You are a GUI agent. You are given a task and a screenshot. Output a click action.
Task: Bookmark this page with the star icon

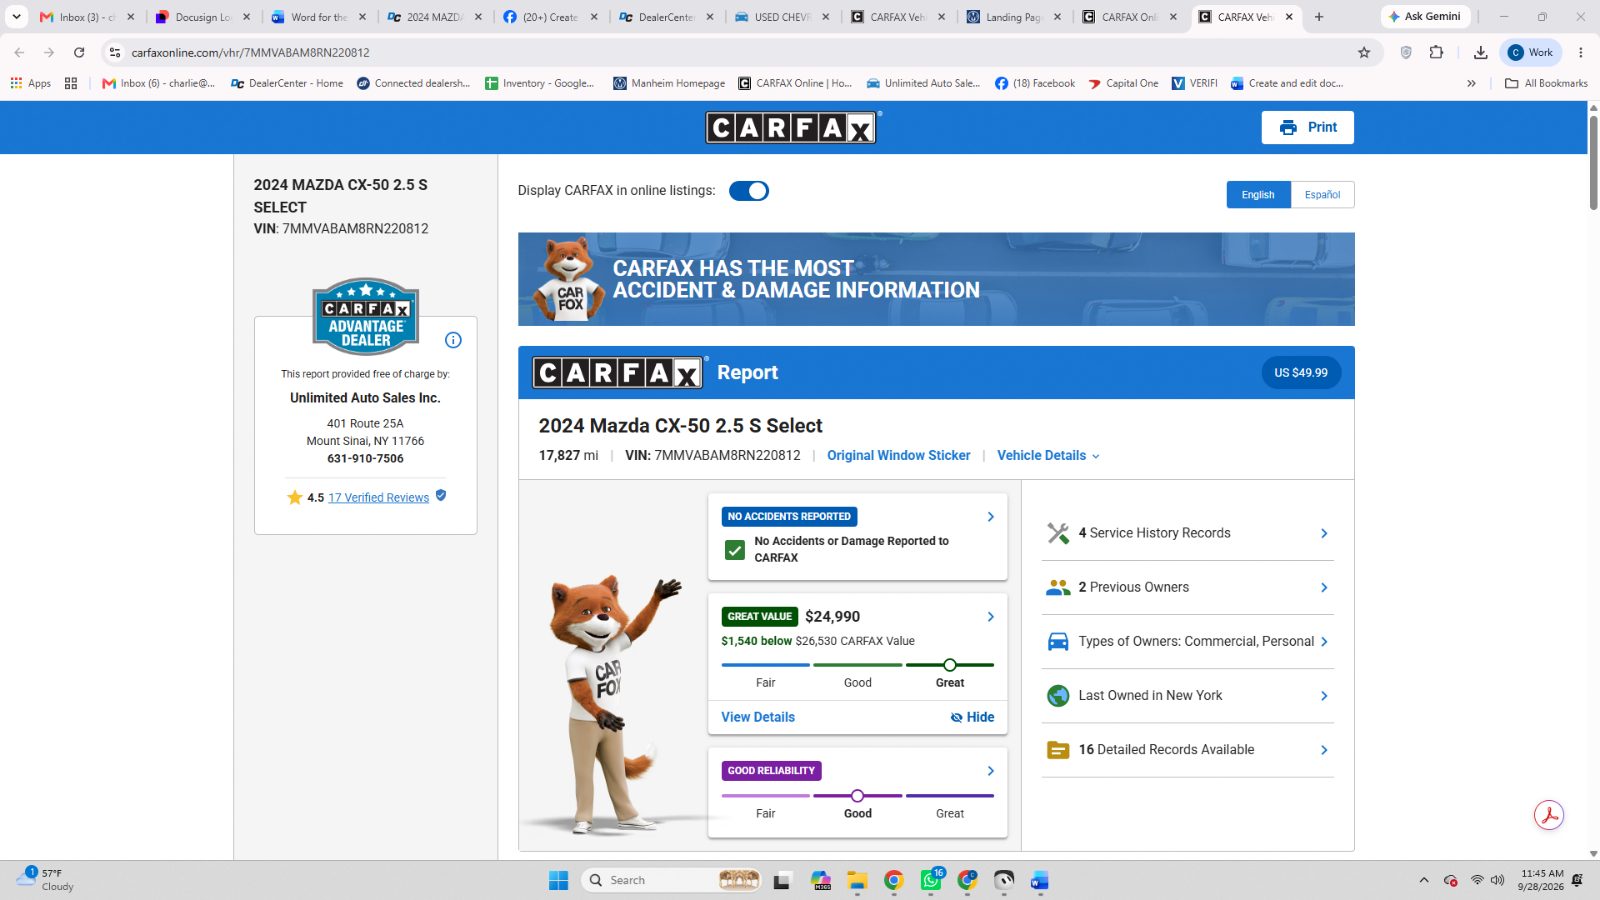(x=1364, y=52)
